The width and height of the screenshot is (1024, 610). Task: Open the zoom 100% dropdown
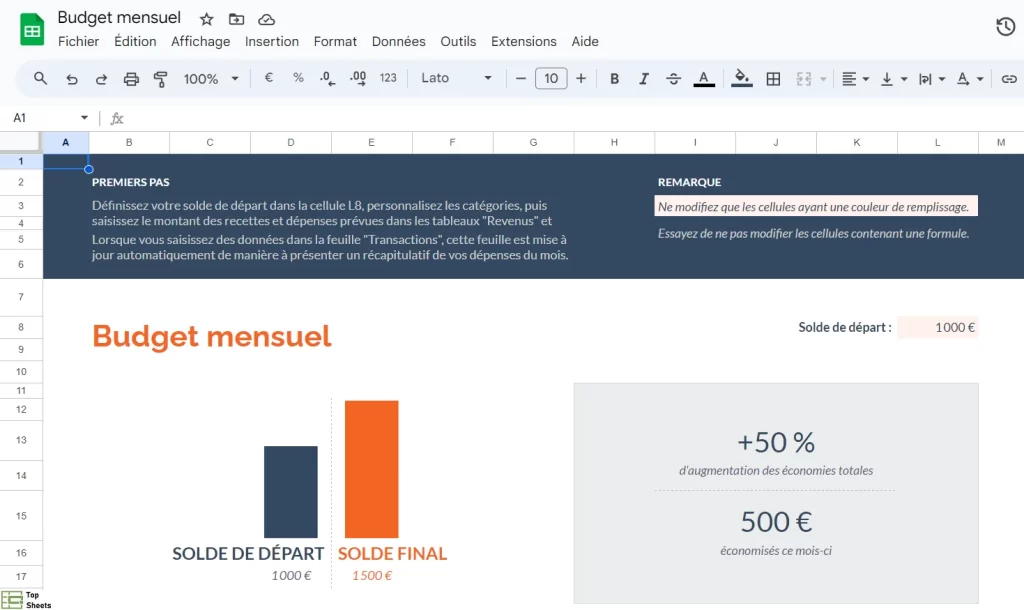pyautogui.click(x=211, y=79)
